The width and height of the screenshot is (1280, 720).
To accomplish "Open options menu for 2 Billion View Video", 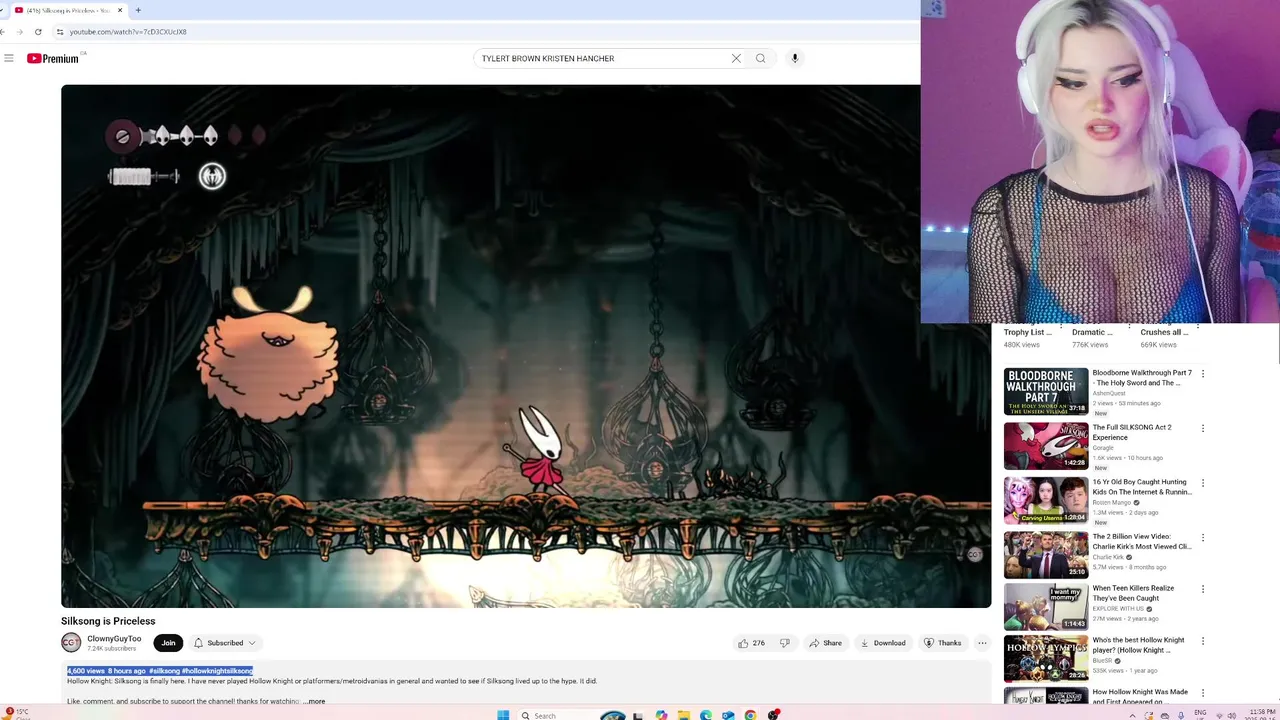I will tap(1202, 537).
